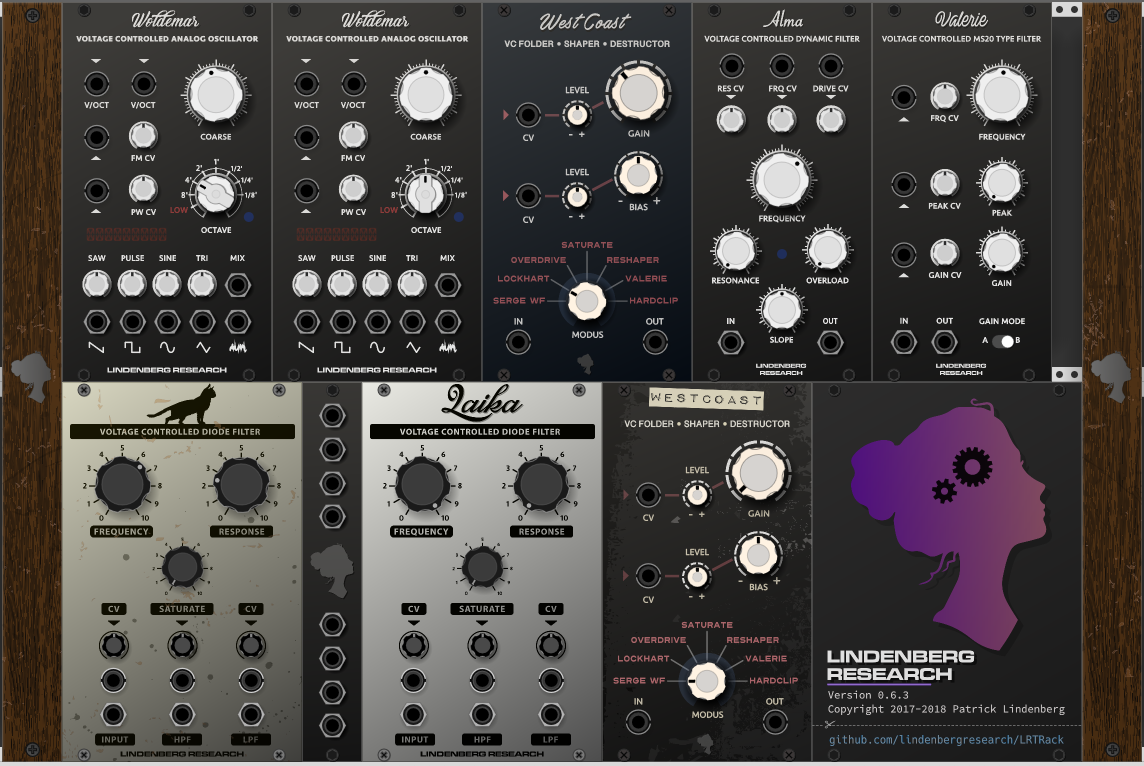Click the LPF output jack on Laika filter
The width and height of the screenshot is (1144, 766).
coord(551,714)
